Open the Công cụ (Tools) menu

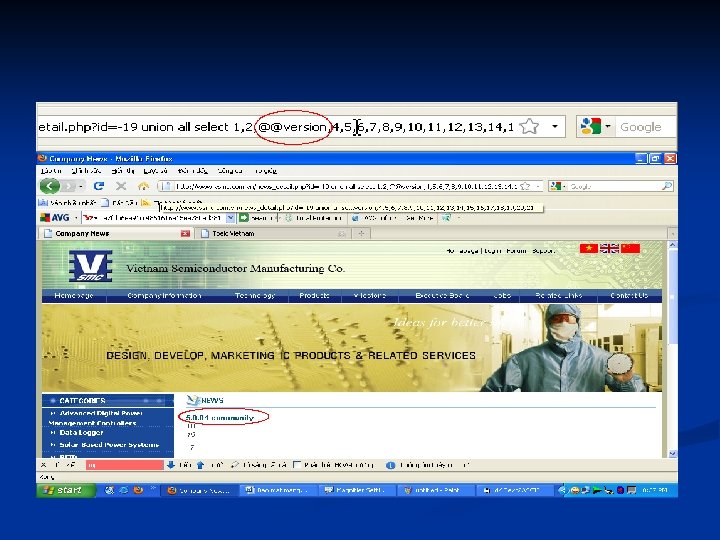coord(230,171)
